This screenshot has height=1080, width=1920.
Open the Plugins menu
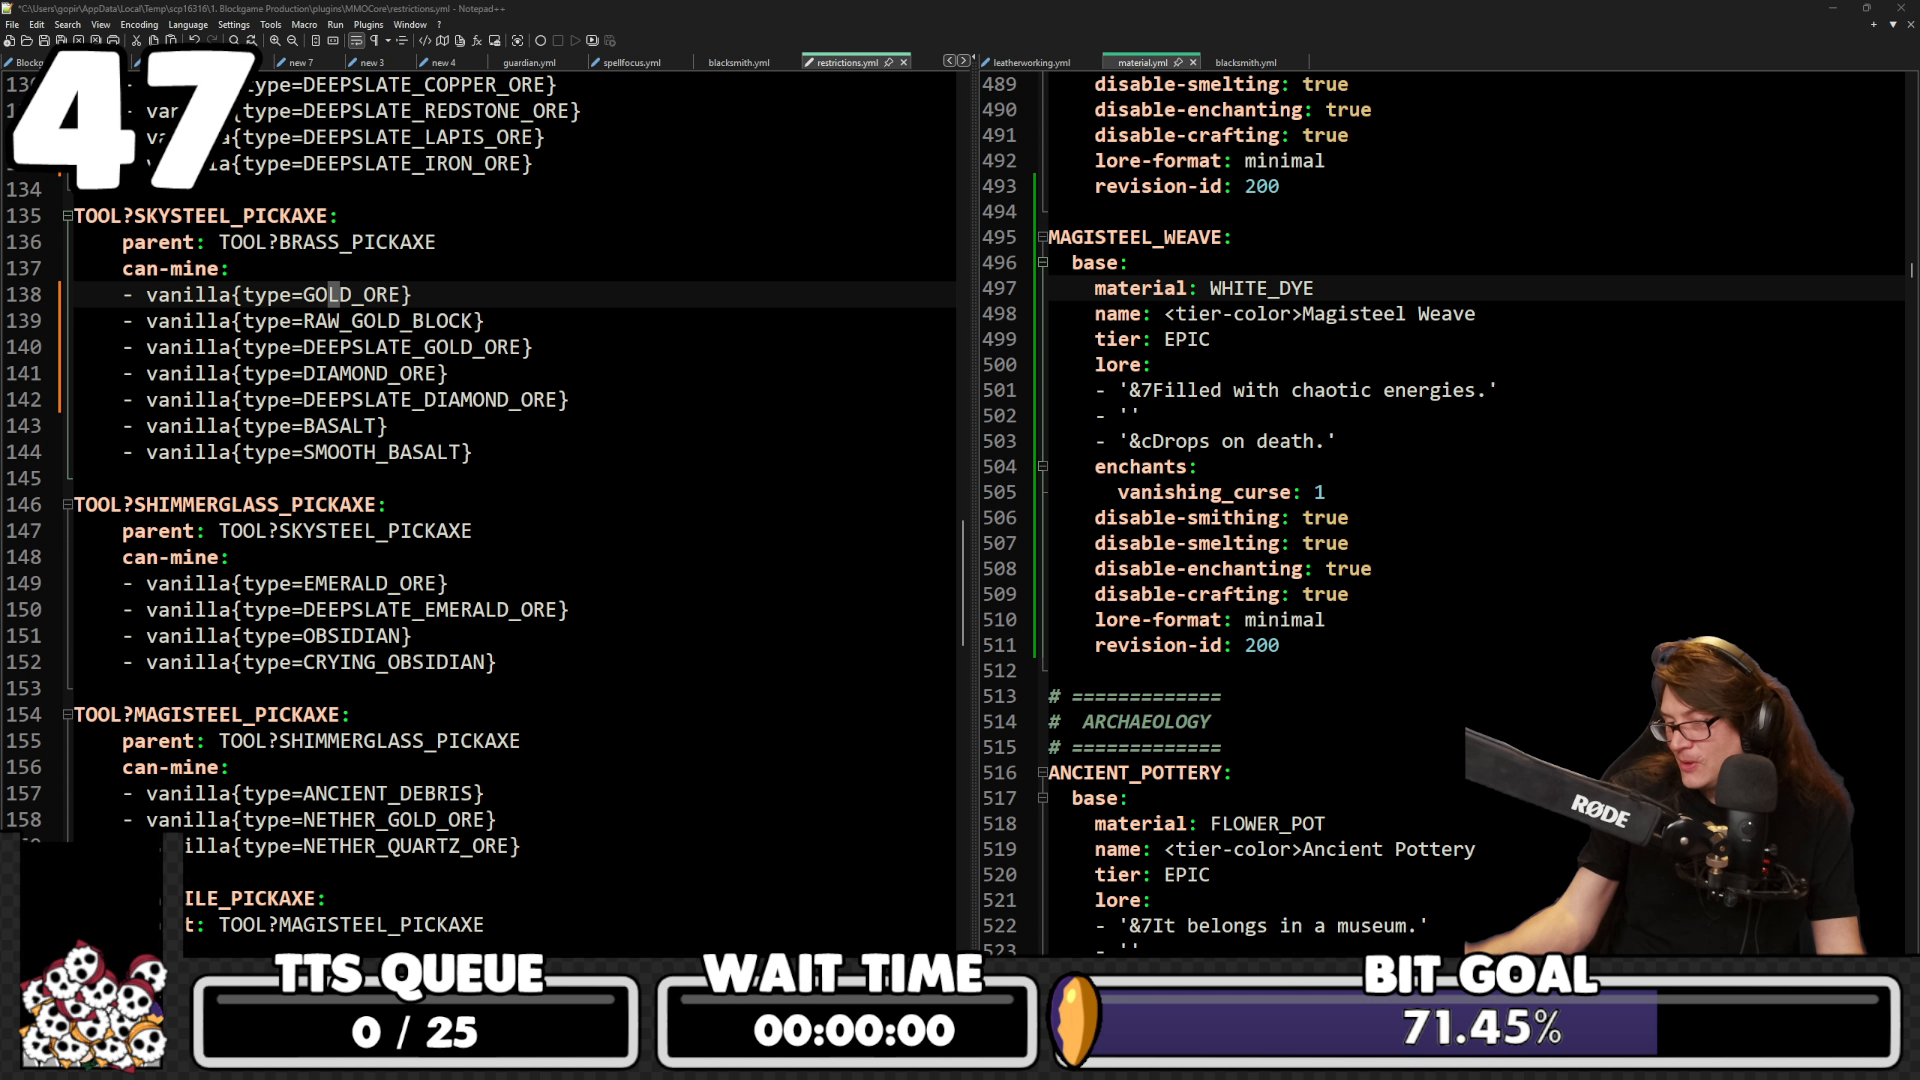pyautogui.click(x=367, y=24)
